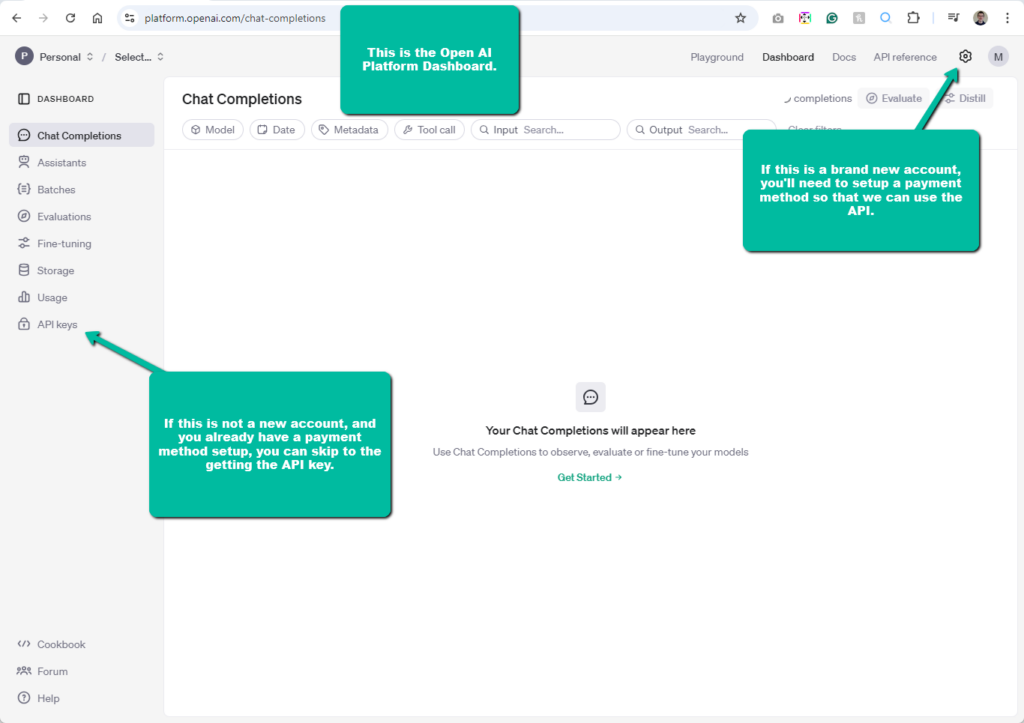Click the Get Started link
This screenshot has height=723, width=1024.
[589, 478]
